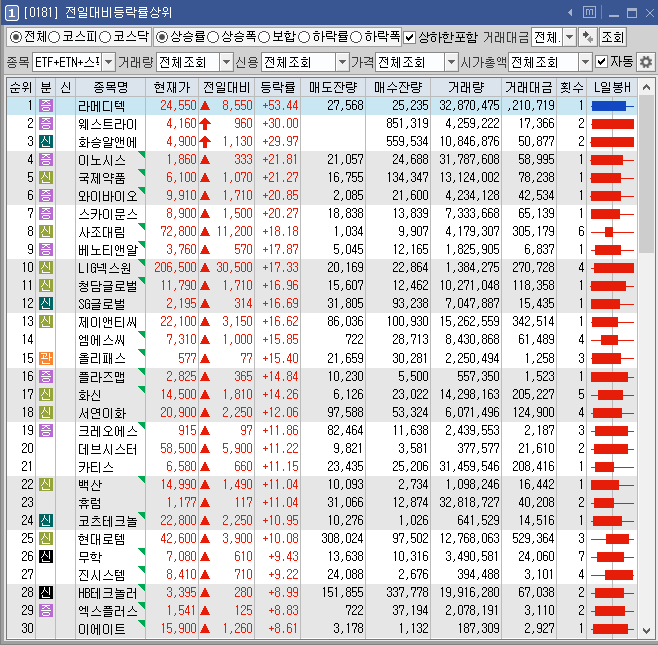658x645 pixels.
Task: Click the candle bar chart for 현대로템
Action: click(612, 538)
